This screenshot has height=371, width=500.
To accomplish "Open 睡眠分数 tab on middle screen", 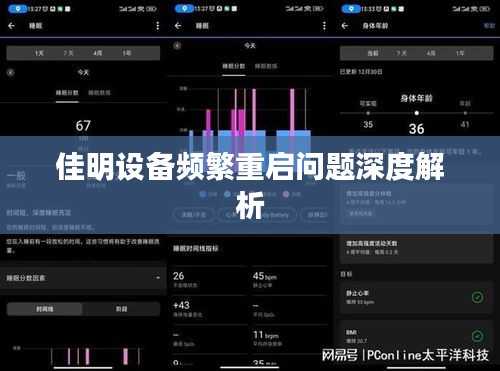I will 234,66.
